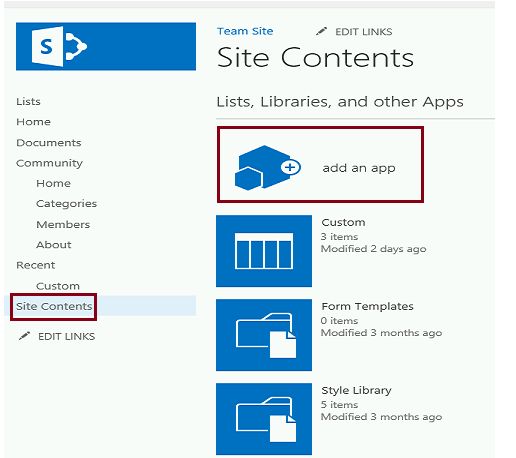Screen dimensions: 516x458
Task: Open About under Community
Action: coord(54,245)
